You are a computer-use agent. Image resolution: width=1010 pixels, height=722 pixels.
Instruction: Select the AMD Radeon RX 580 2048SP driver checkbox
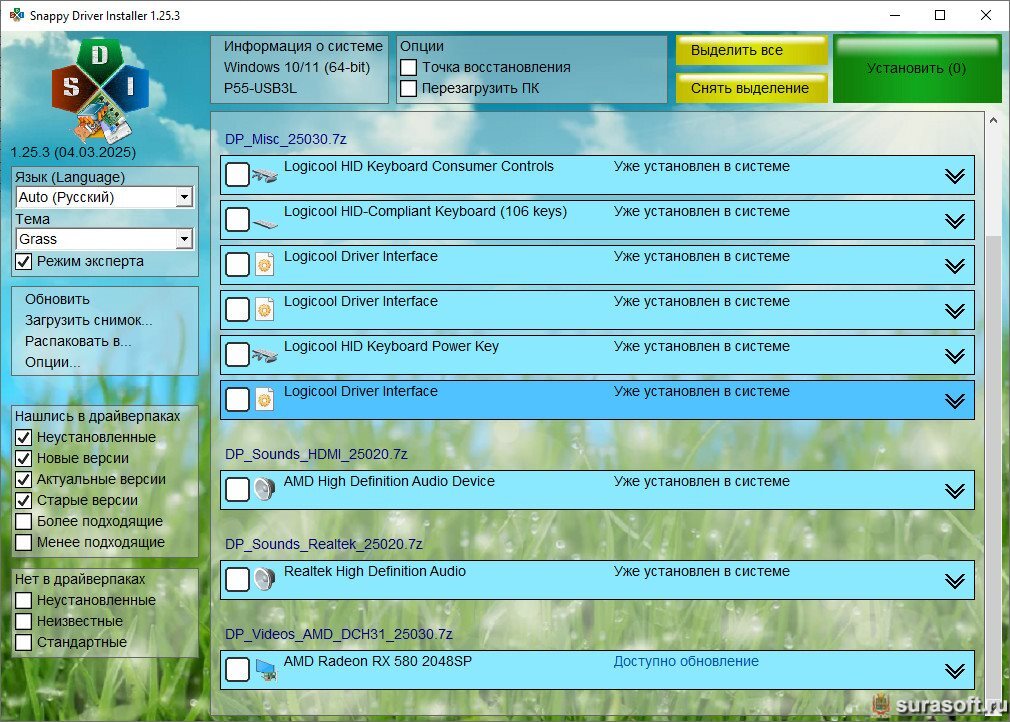coord(237,669)
